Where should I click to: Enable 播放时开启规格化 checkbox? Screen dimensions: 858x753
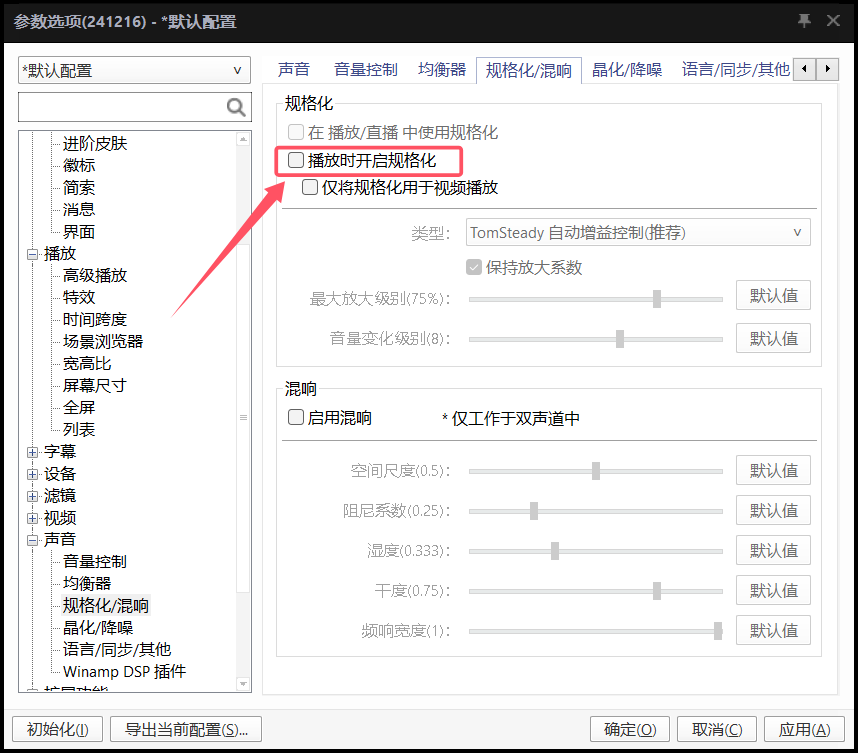(x=296, y=160)
